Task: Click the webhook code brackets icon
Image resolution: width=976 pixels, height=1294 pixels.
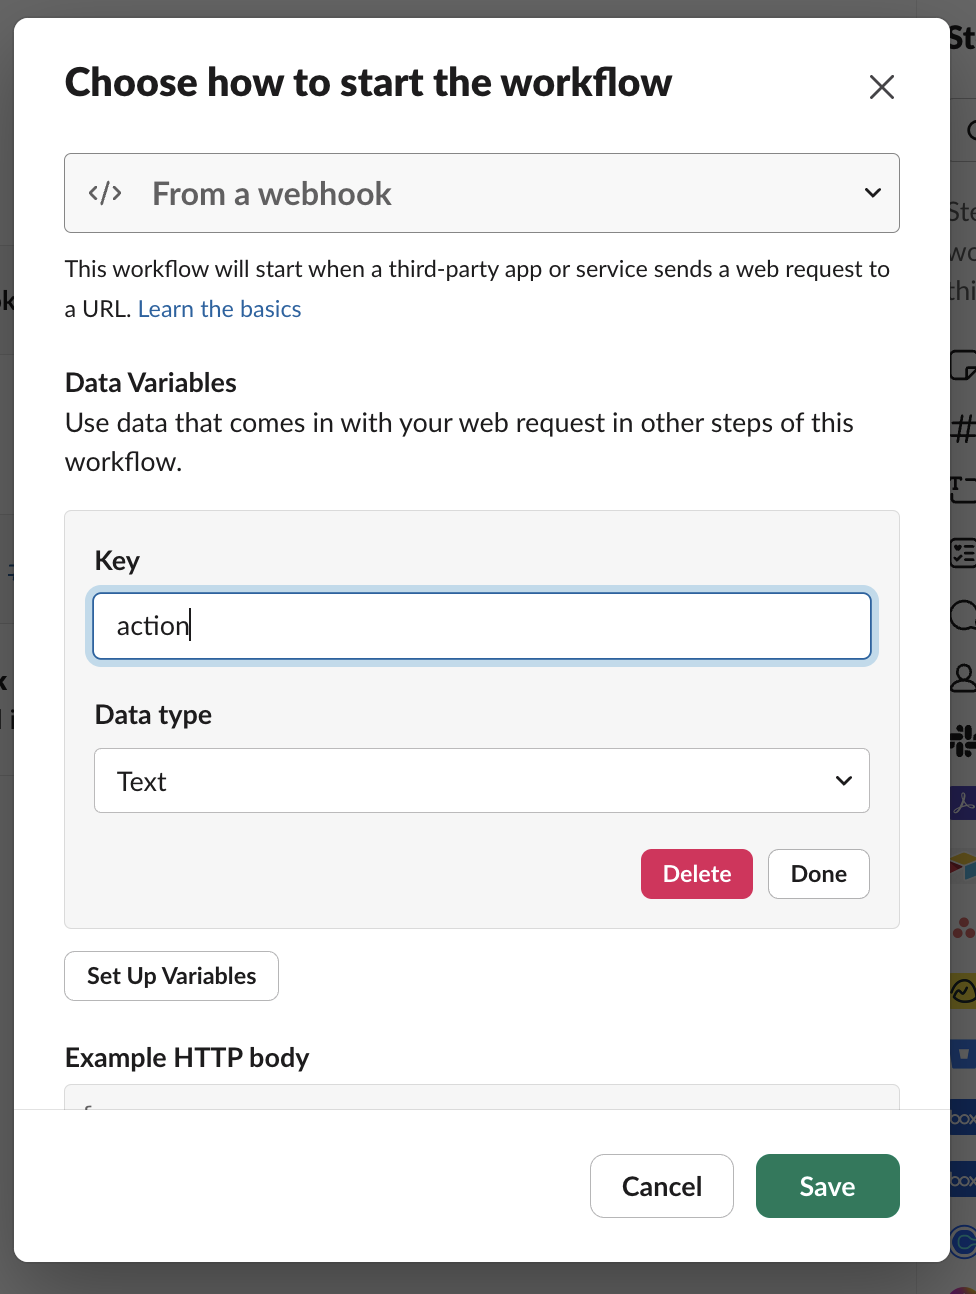Action: point(105,193)
